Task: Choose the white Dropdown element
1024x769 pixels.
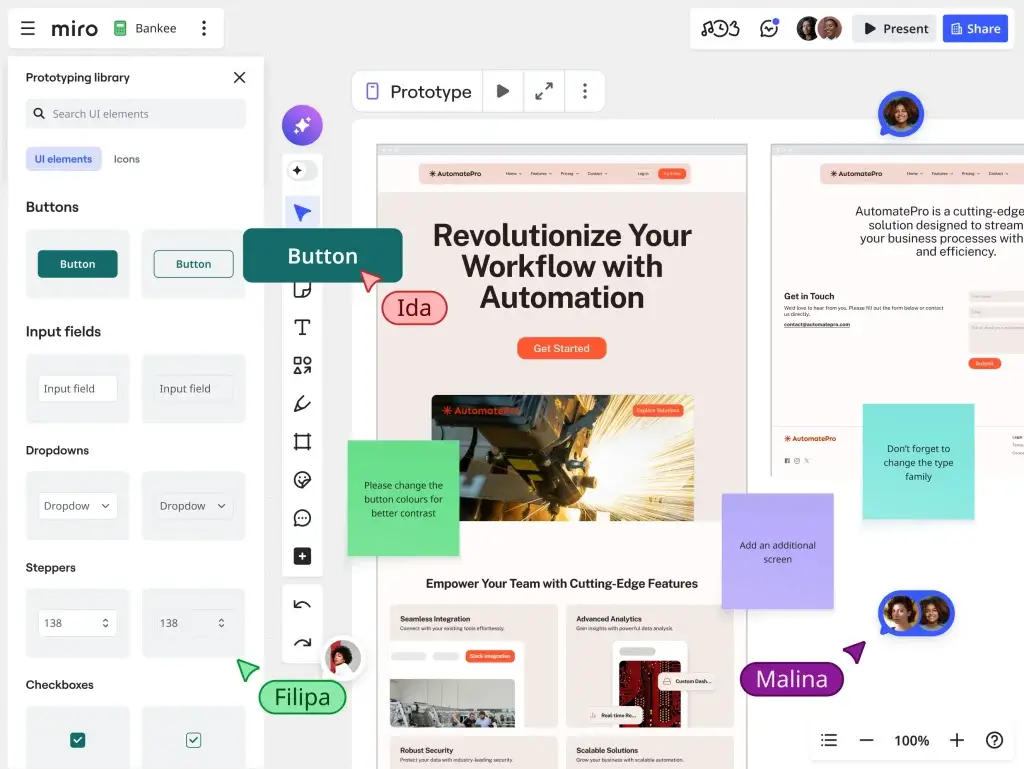Action: pyautogui.click(x=78, y=506)
